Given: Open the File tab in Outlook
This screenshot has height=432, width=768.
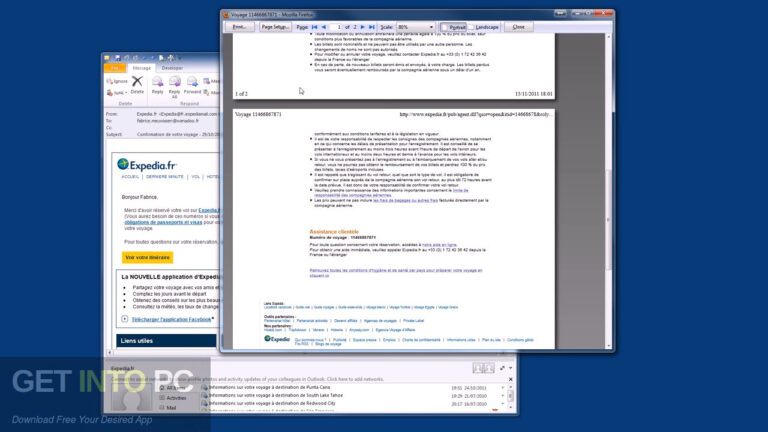Looking at the screenshot, I should [x=115, y=68].
